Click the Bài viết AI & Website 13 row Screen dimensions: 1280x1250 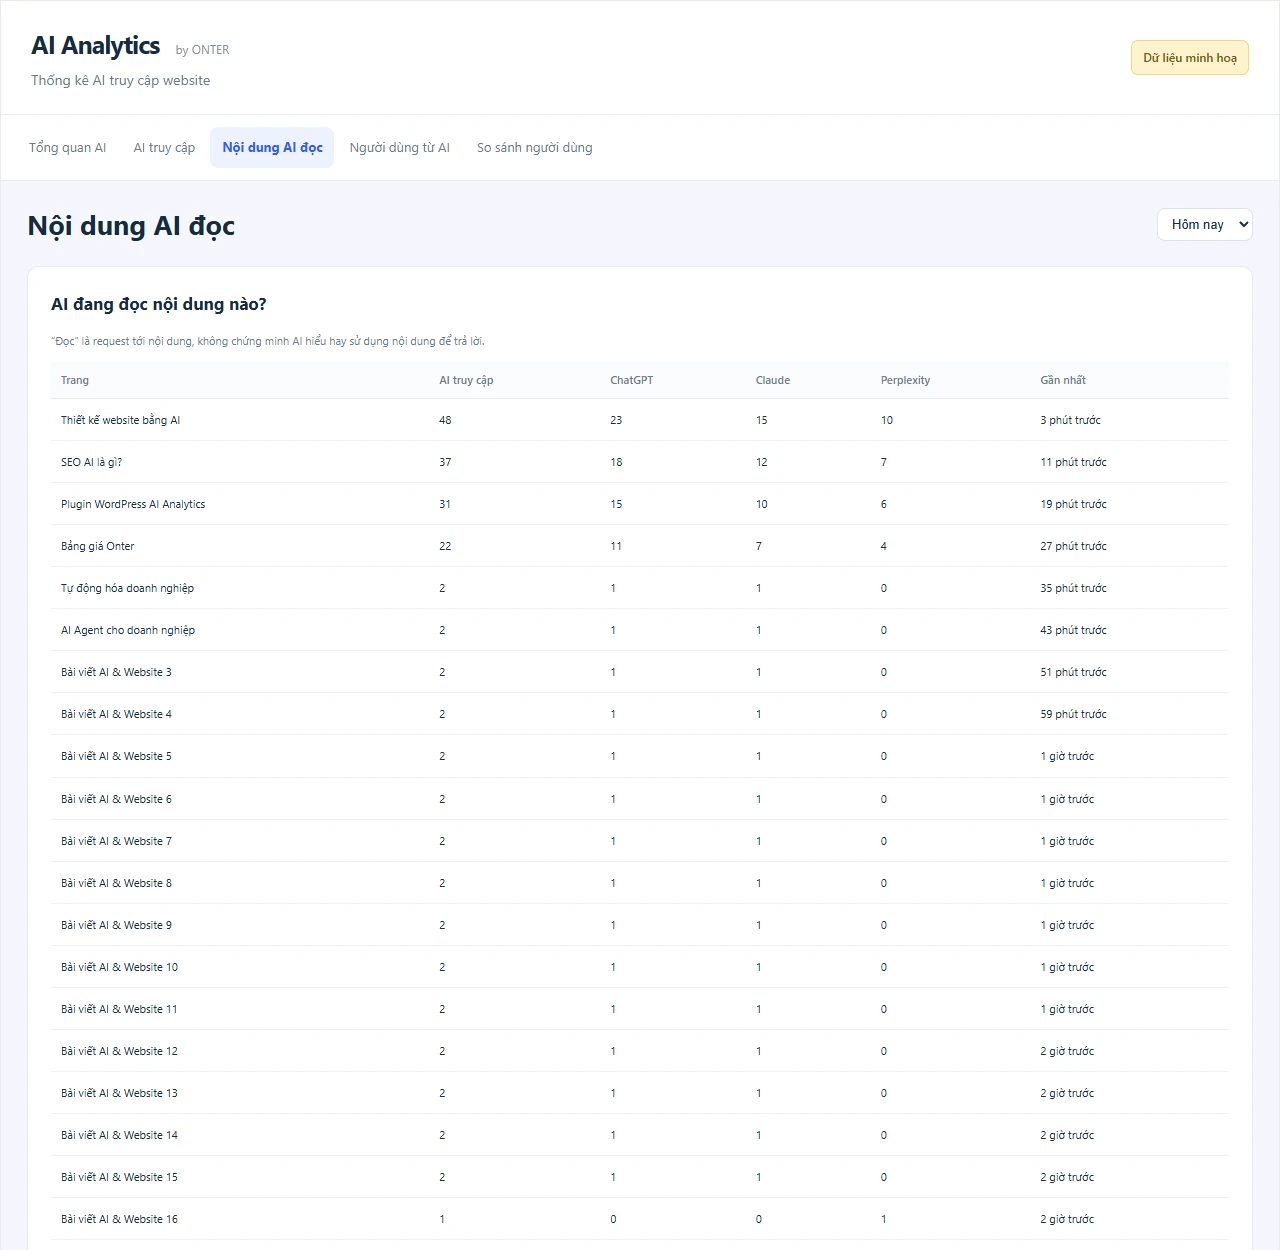[x=640, y=1093]
